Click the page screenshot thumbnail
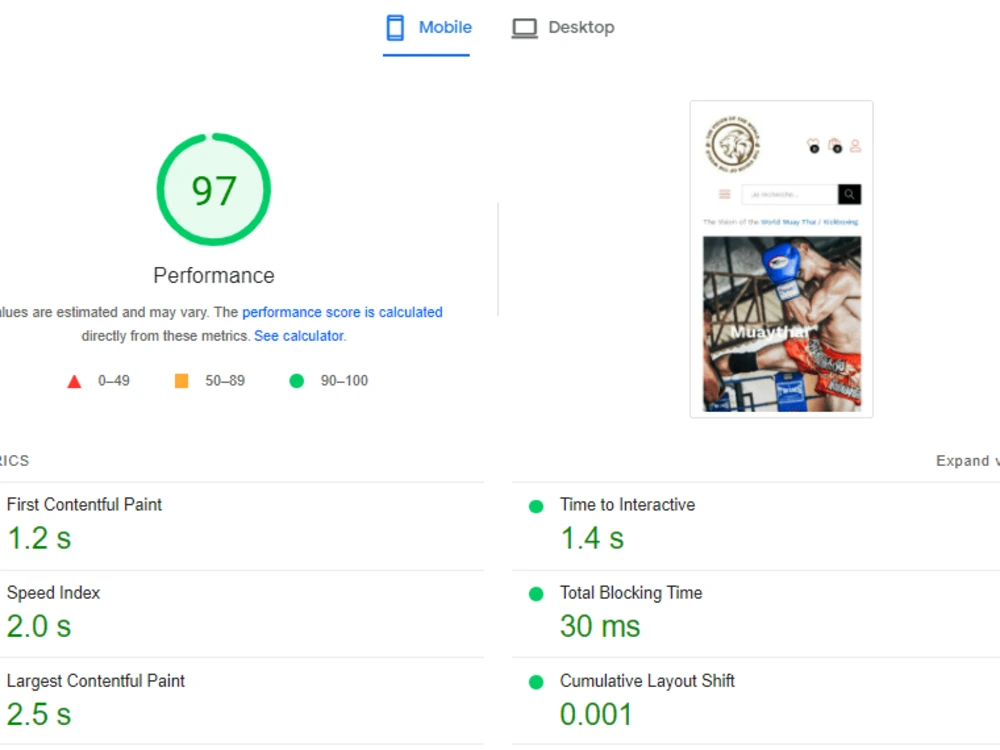The width and height of the screenshot is (1000, 750). click(x=781, y=259)
